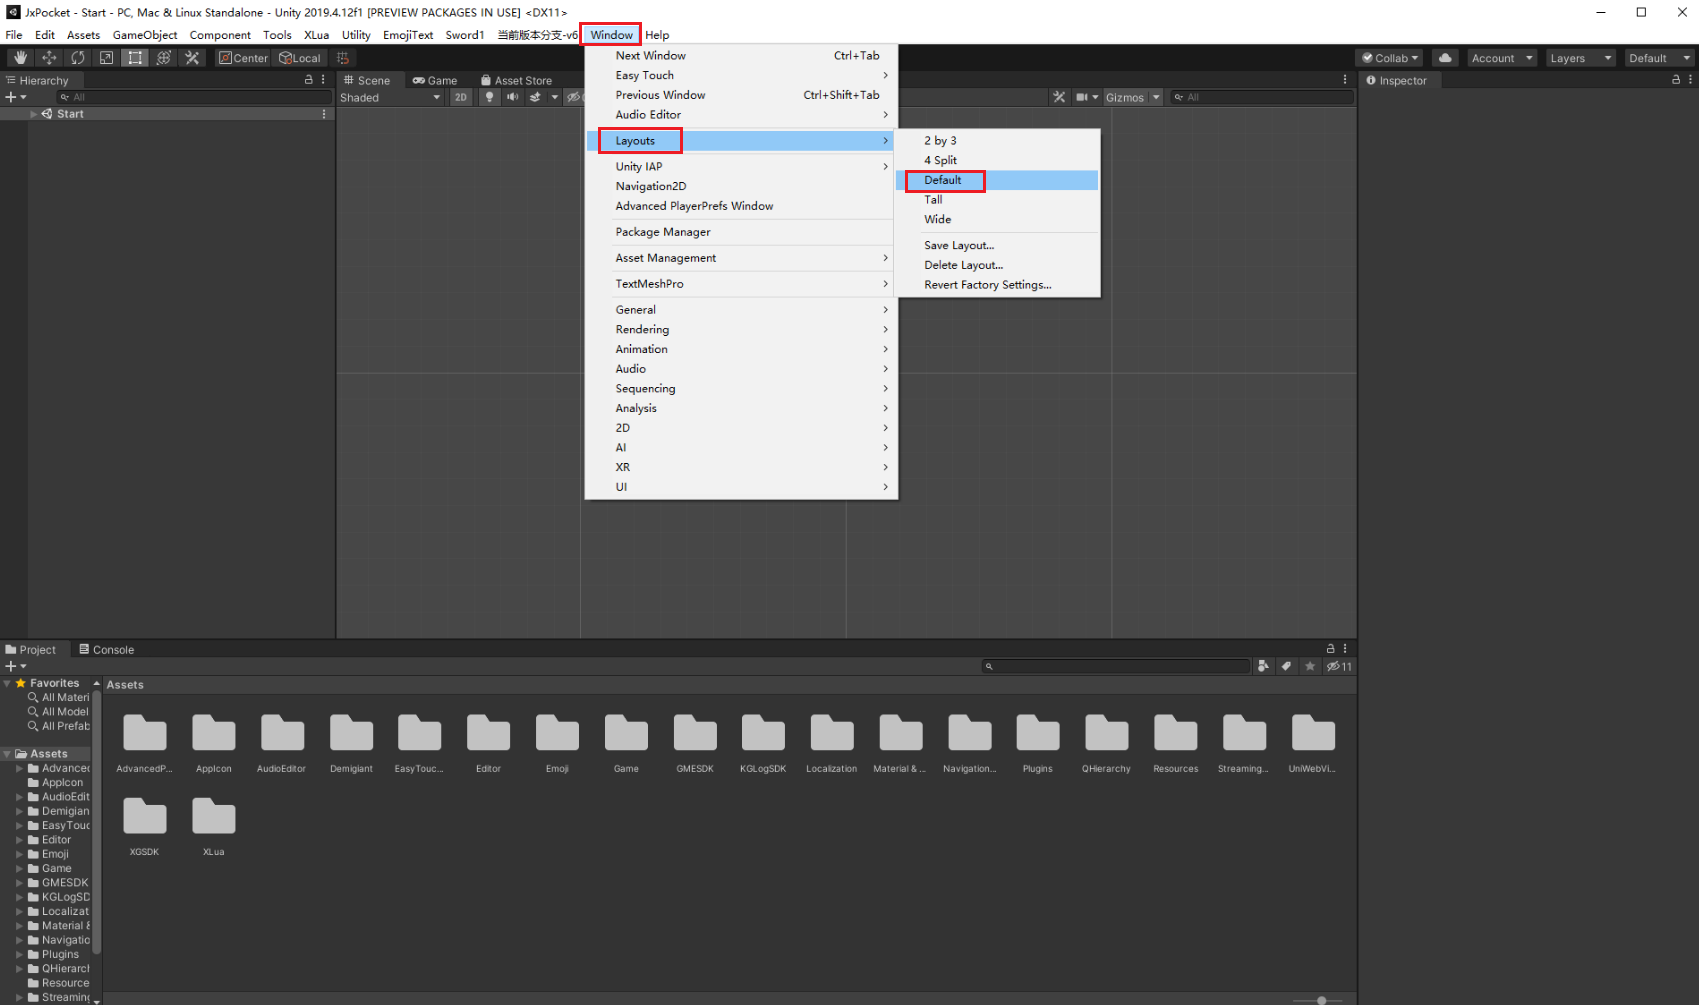Select the Move tool
Image resolution: width=1699 pixels, height=1005 pixels.
pos(49,57)
